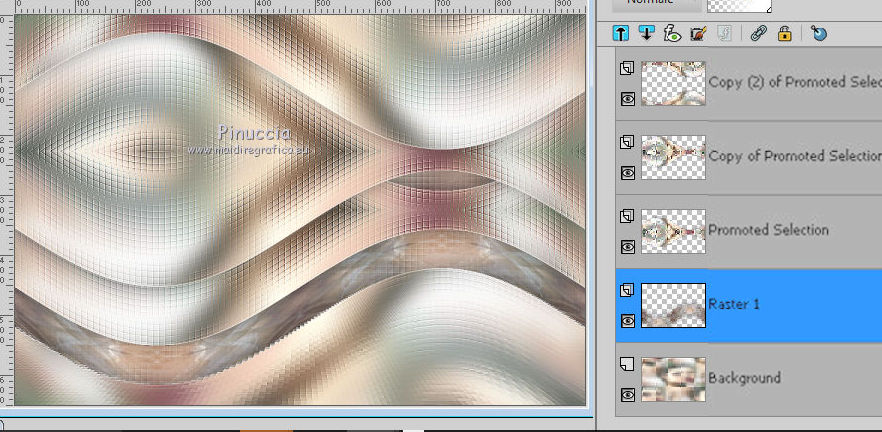Toggle the Background layer eye icon

click(628, 395)
